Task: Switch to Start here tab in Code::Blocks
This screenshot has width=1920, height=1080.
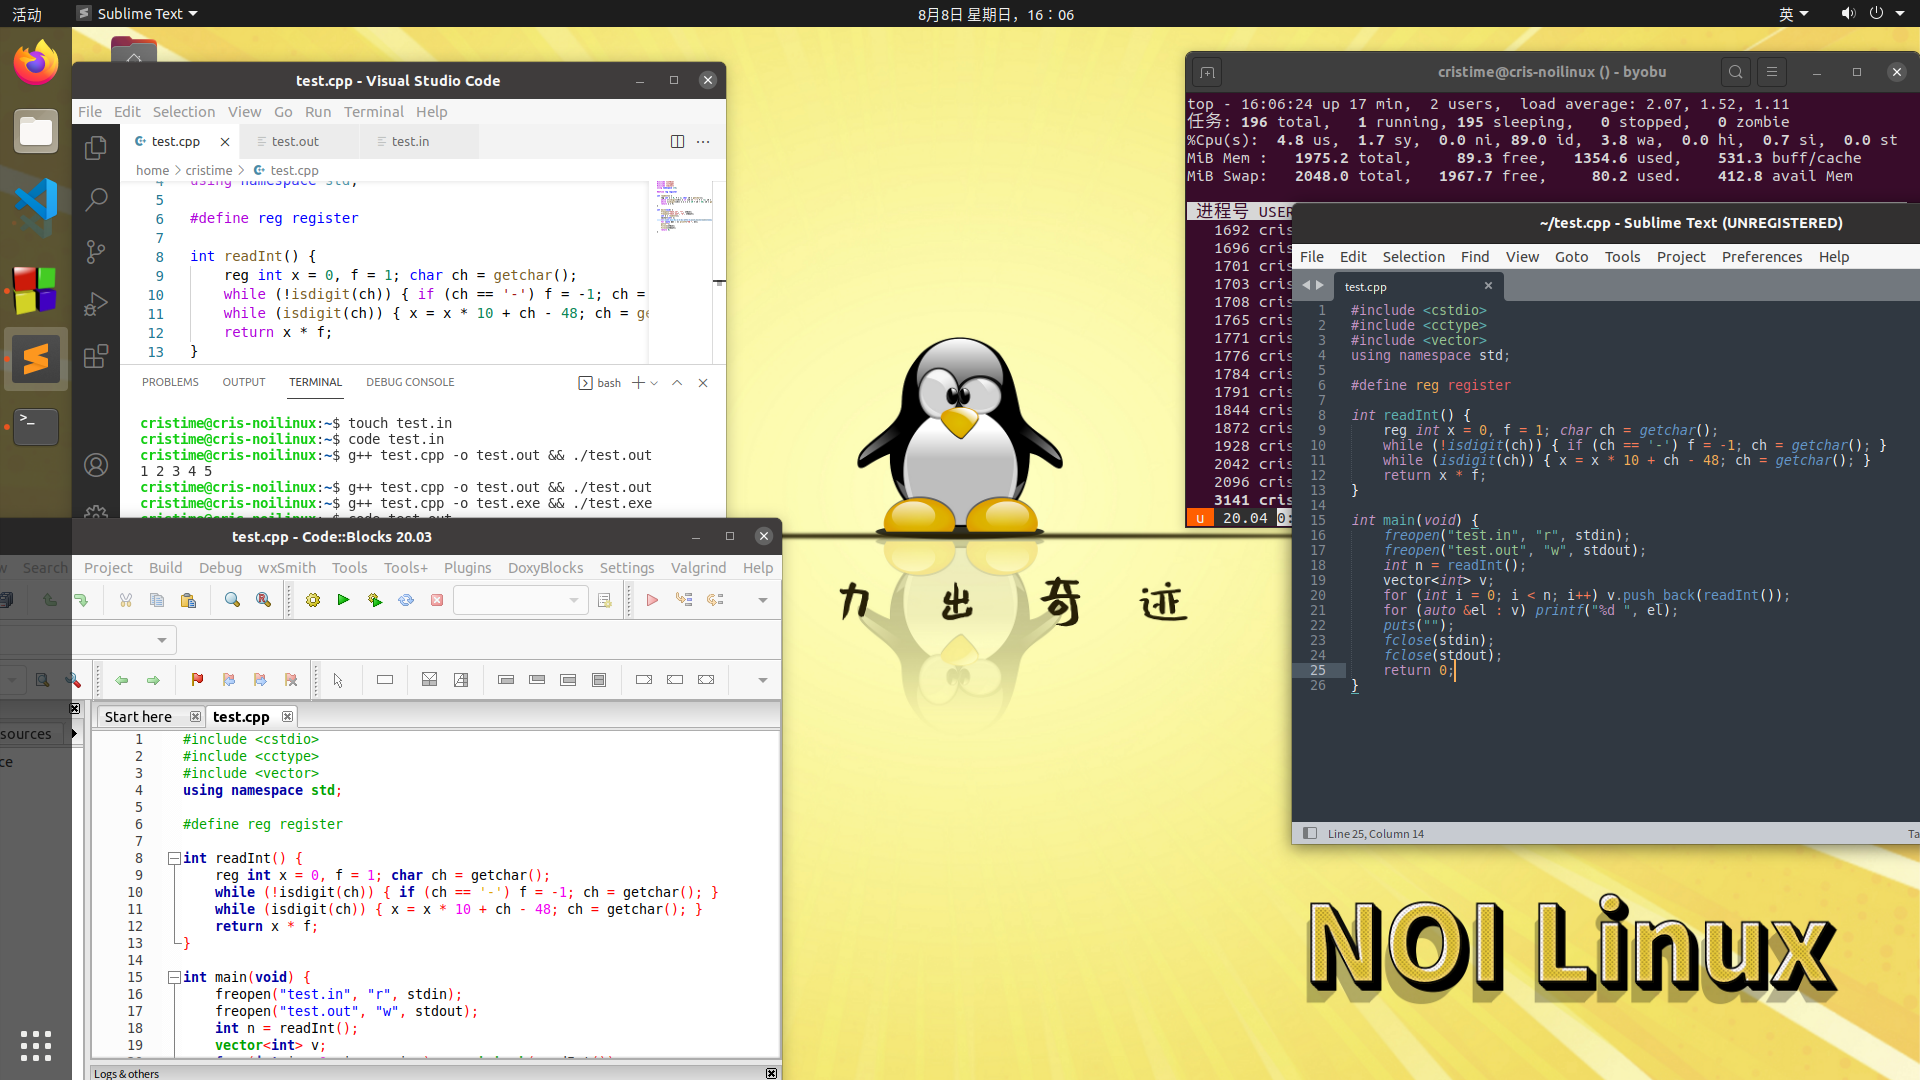Action: (138, 717)
